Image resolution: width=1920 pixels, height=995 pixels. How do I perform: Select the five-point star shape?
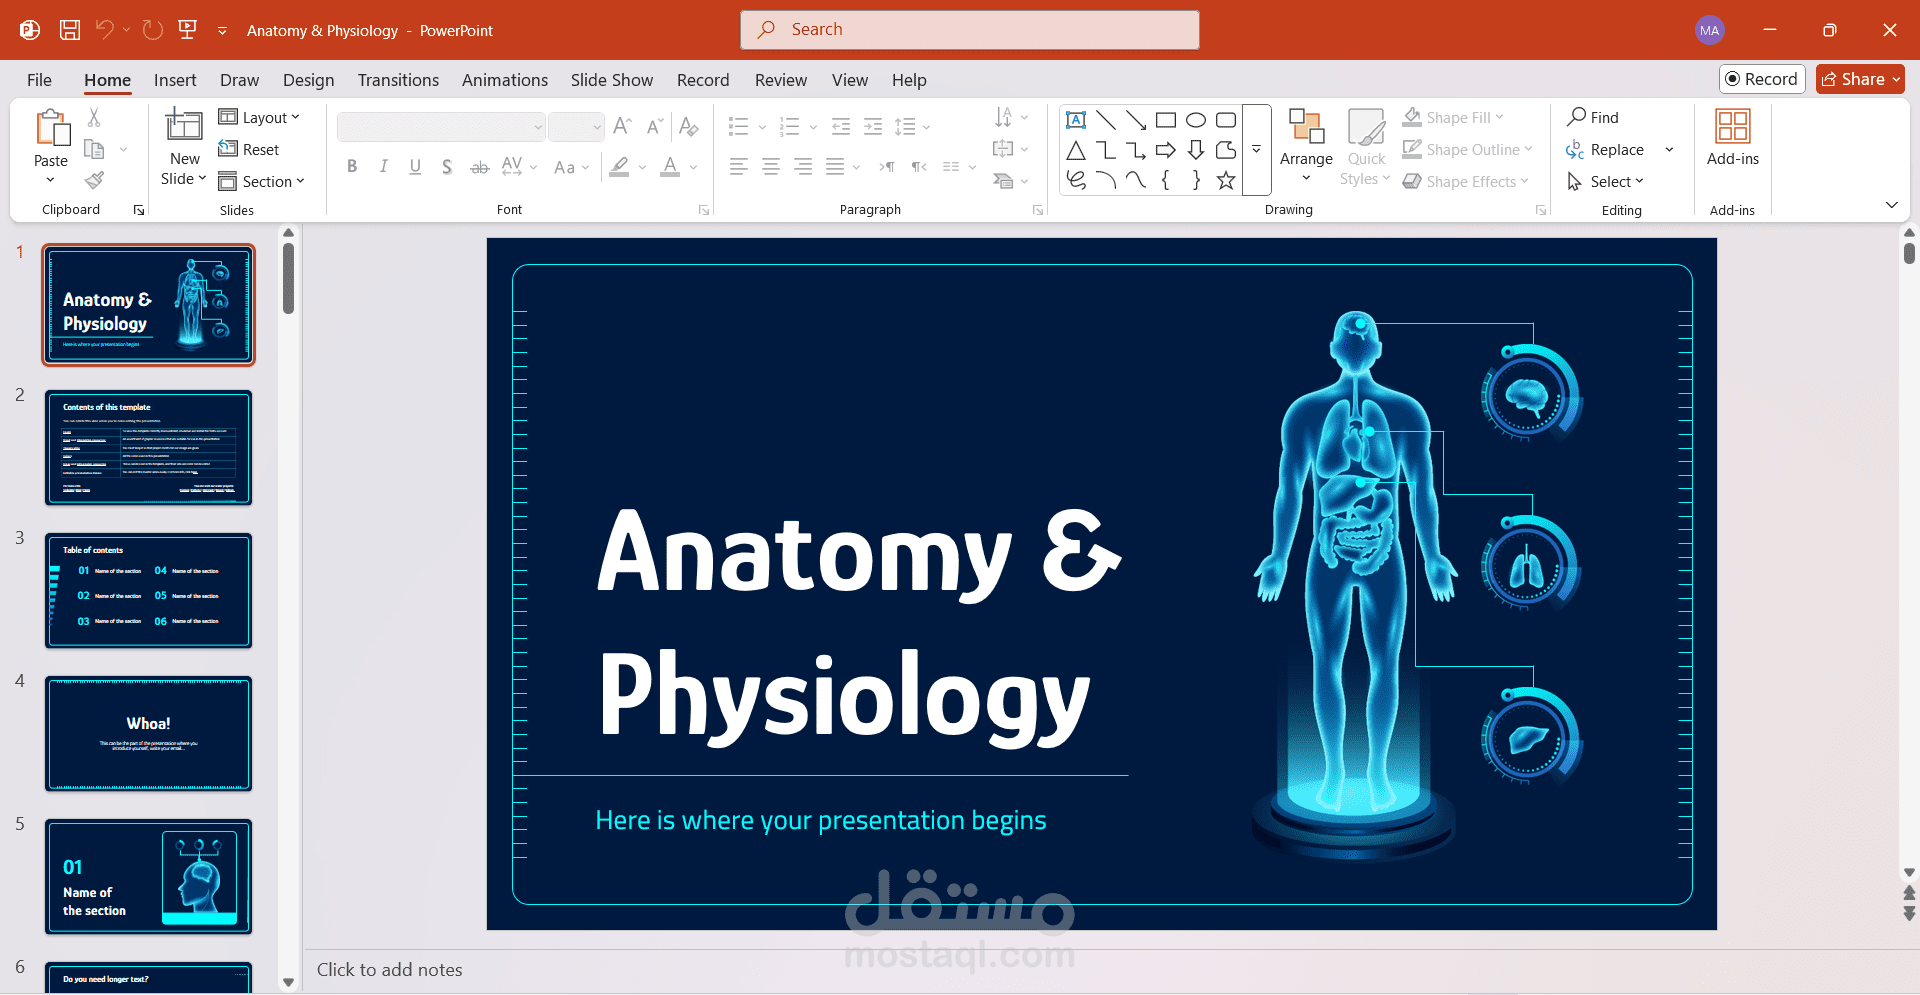tap(1226, 180)
